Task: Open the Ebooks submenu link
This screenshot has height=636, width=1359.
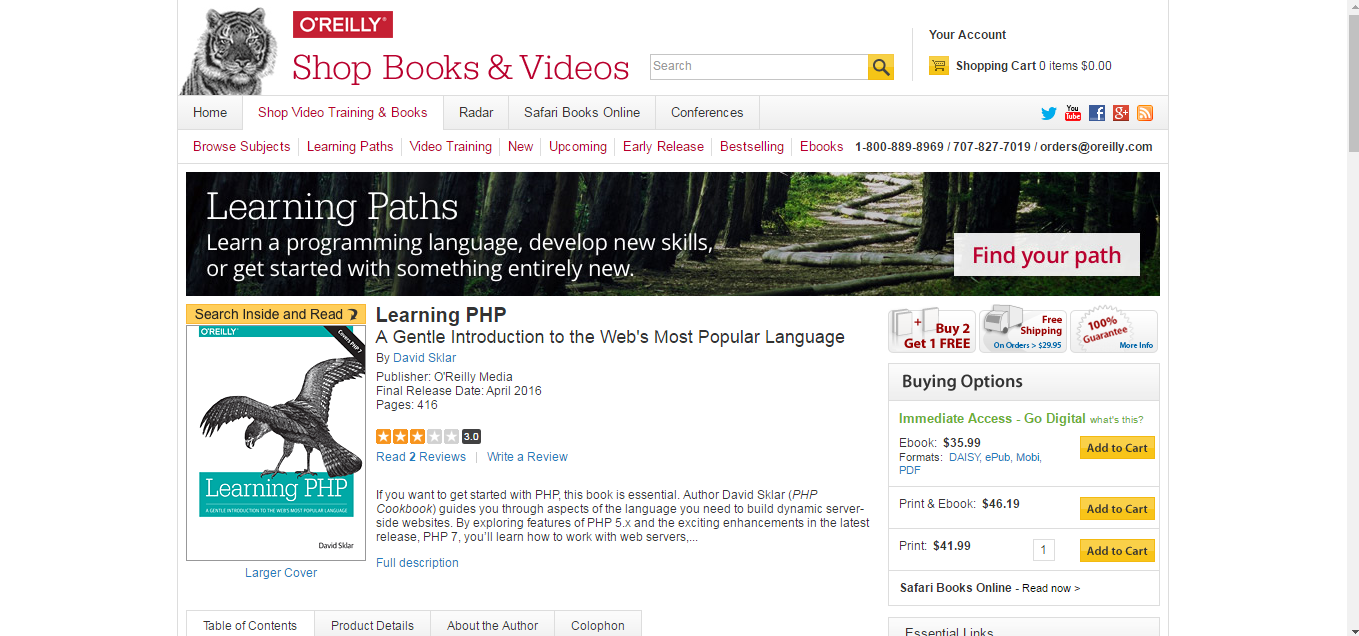Action: click(822, 146)
